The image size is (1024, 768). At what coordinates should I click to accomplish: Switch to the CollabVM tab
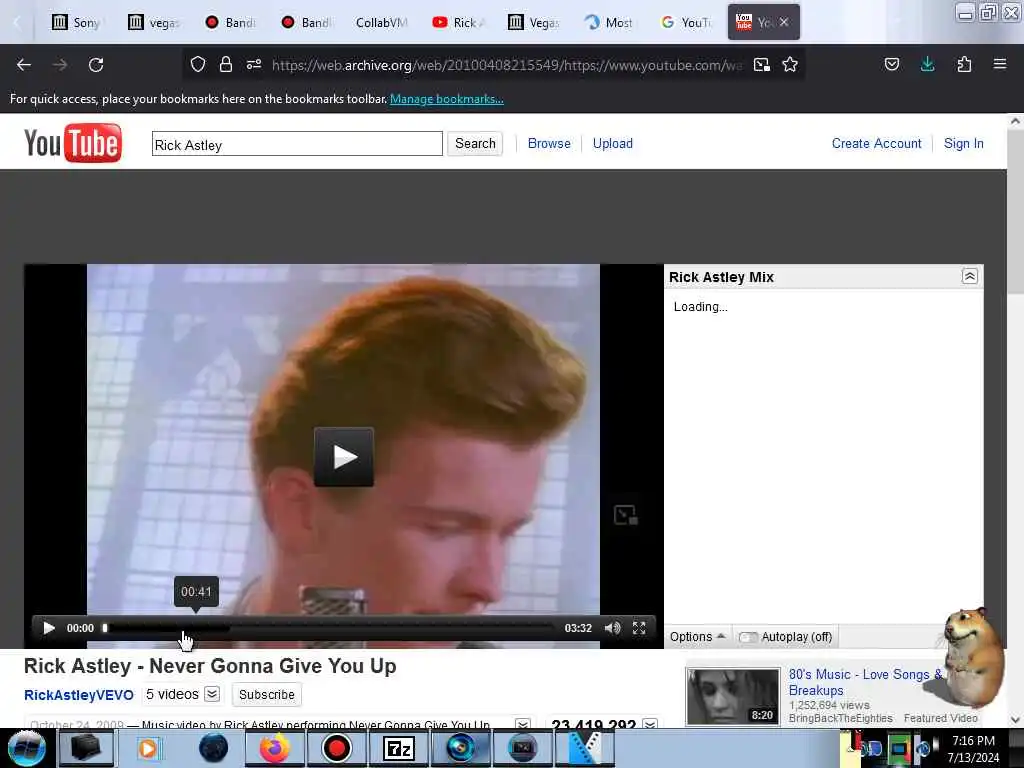tap(381, 22)
